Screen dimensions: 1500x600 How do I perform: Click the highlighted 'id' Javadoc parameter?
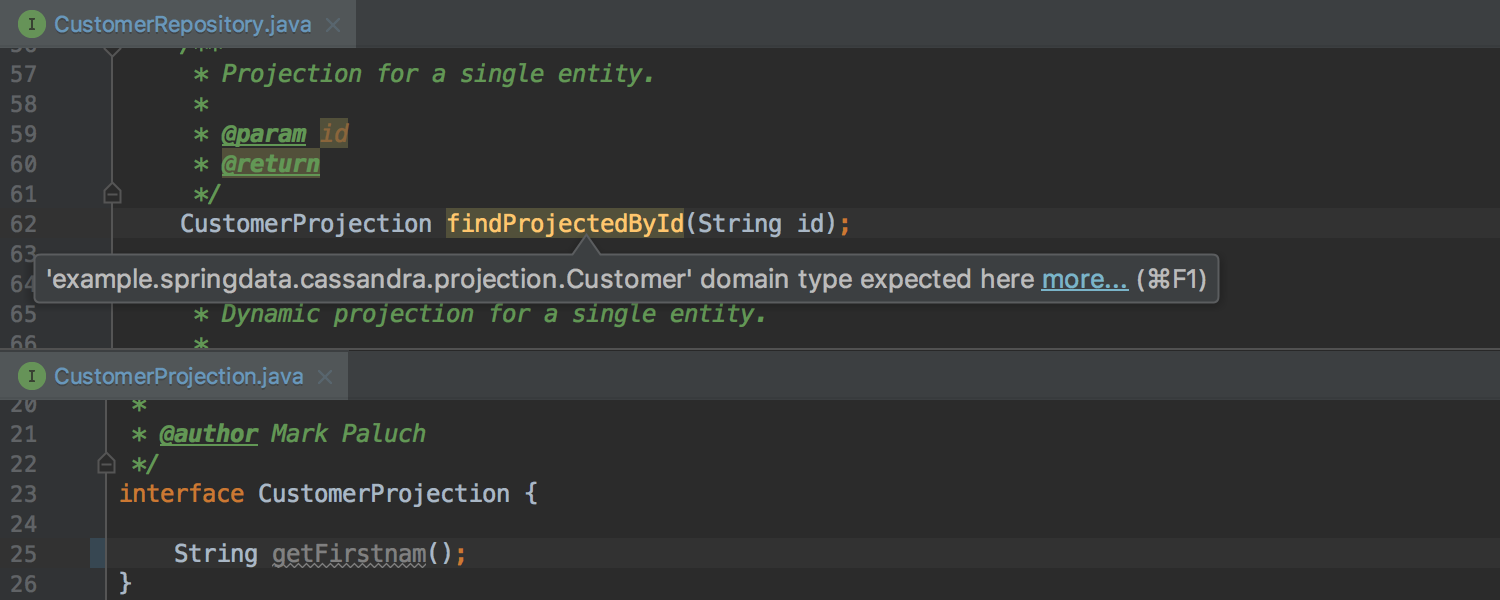pos(334,134)
